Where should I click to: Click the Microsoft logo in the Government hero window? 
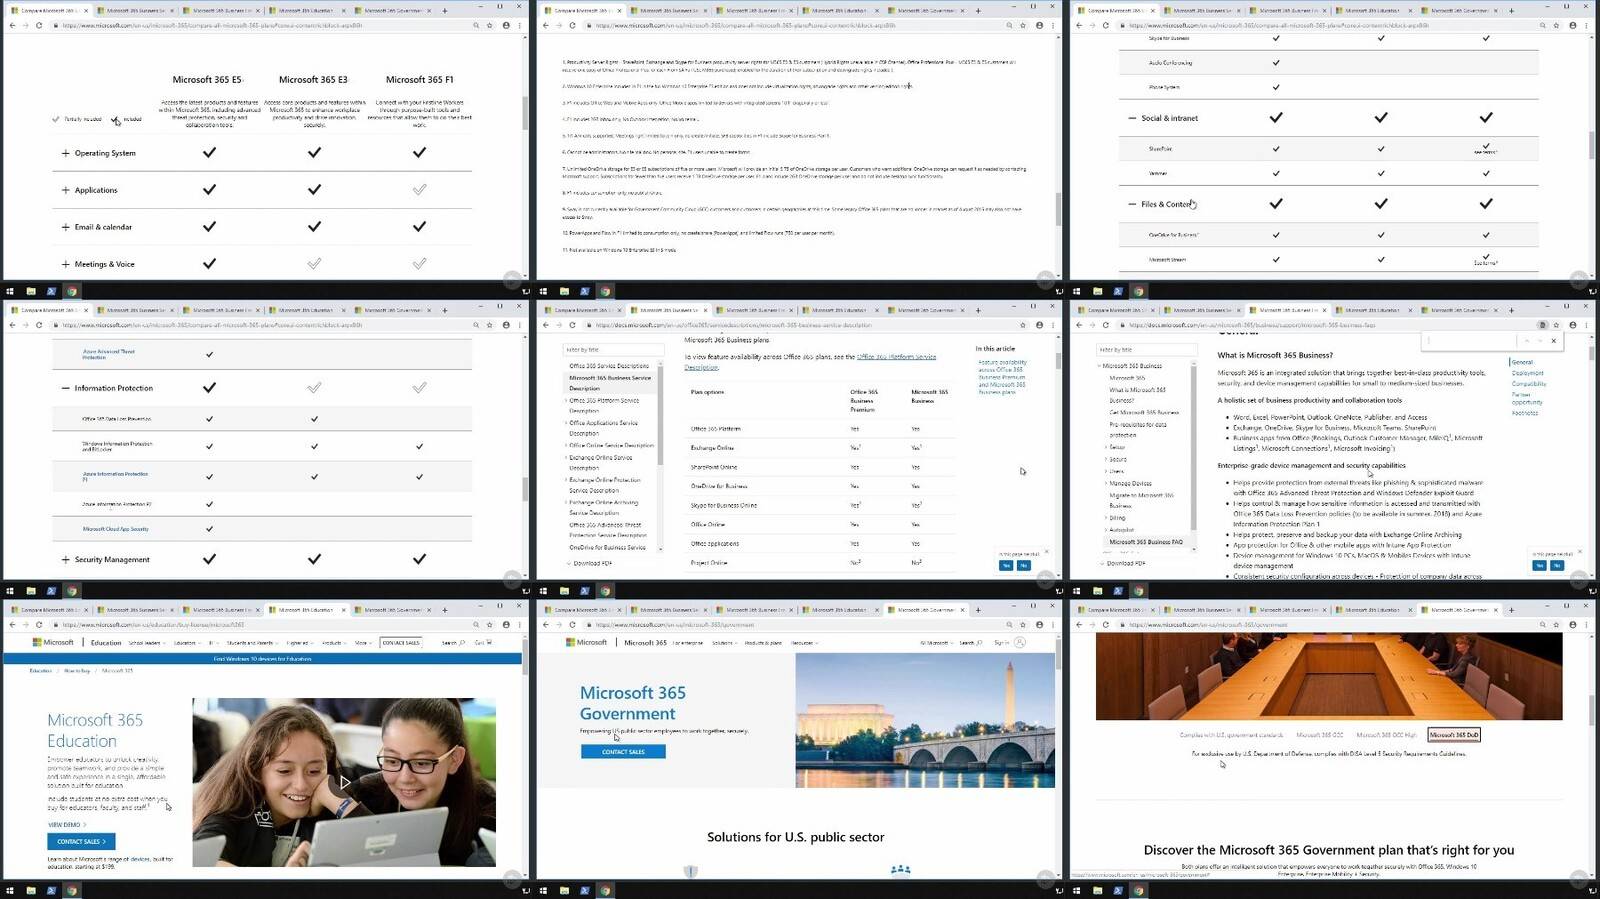587,643
